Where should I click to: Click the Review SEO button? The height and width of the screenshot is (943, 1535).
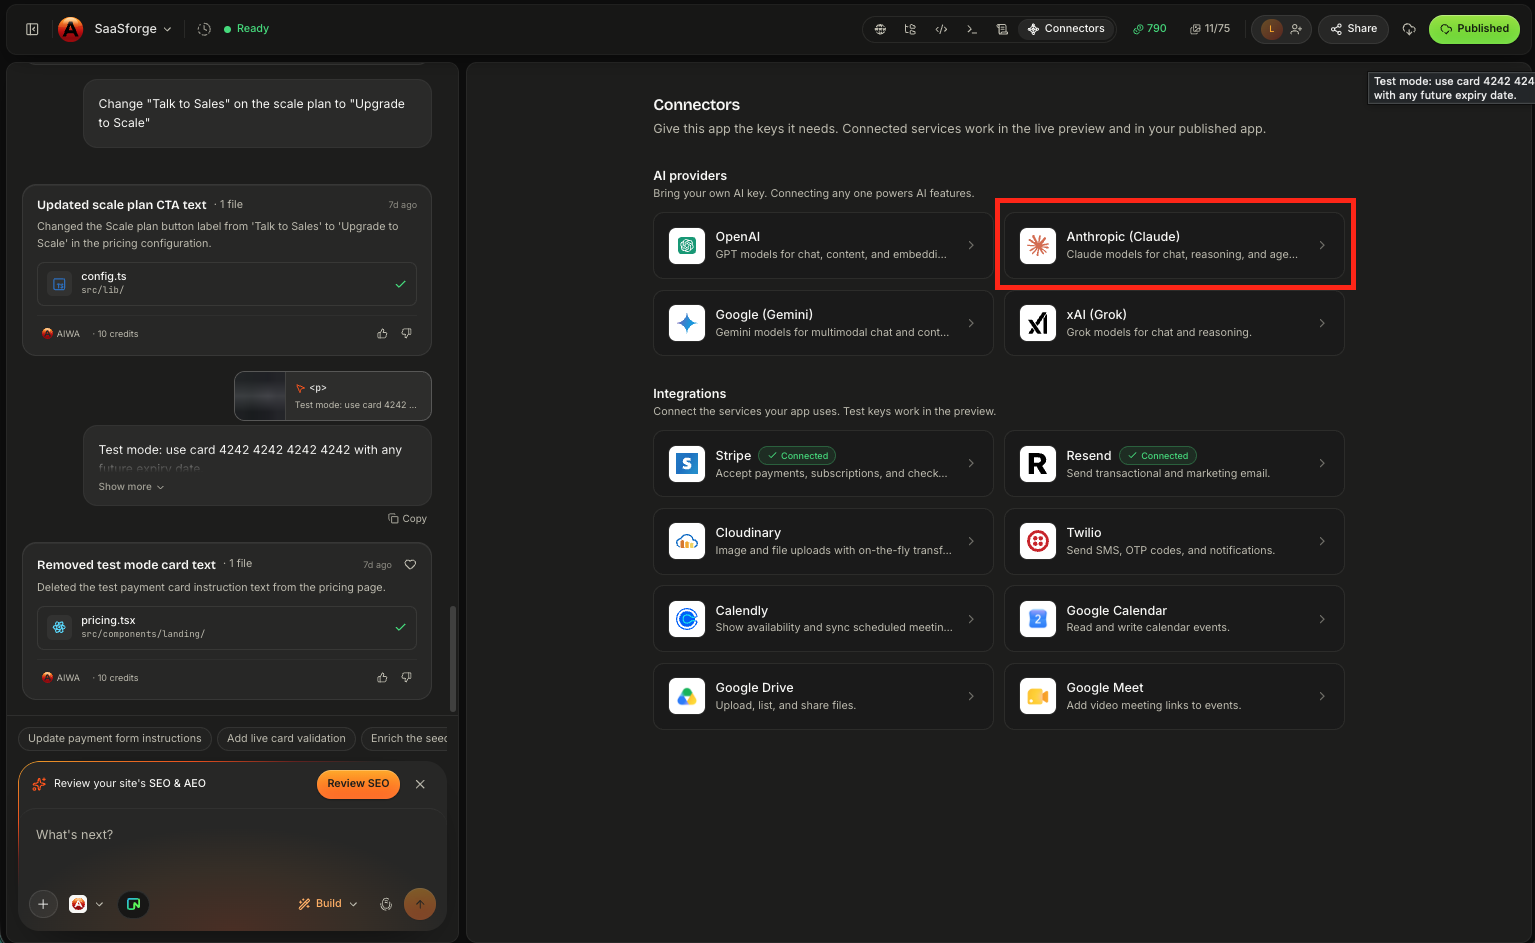tap(358, 784)
